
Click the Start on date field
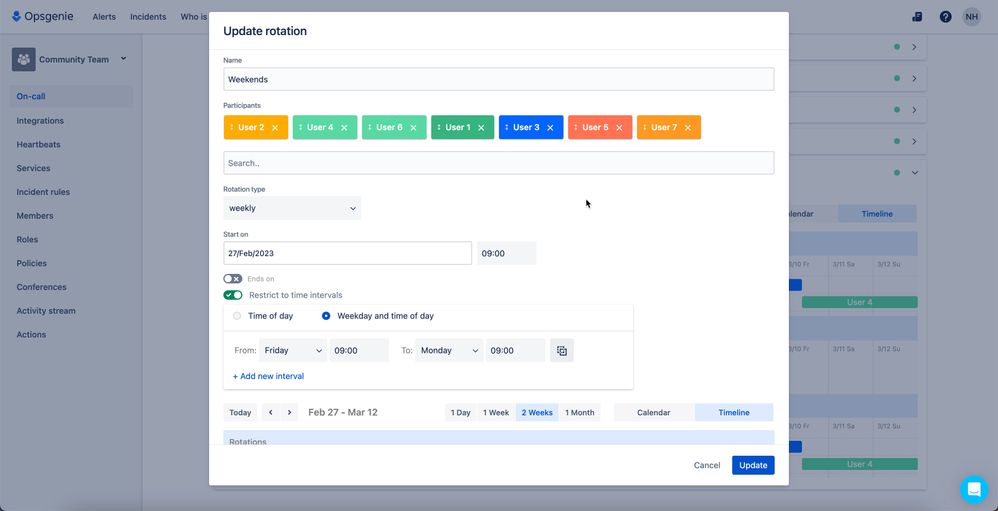(x=348, y=253)
